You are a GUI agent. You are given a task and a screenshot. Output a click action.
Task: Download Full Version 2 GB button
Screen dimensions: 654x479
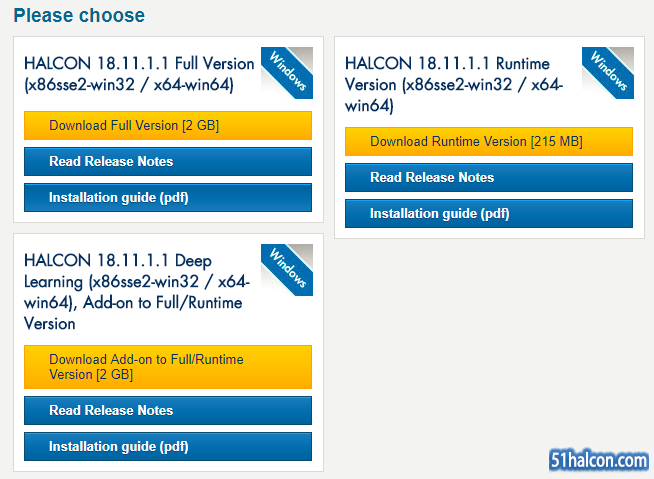168,125
